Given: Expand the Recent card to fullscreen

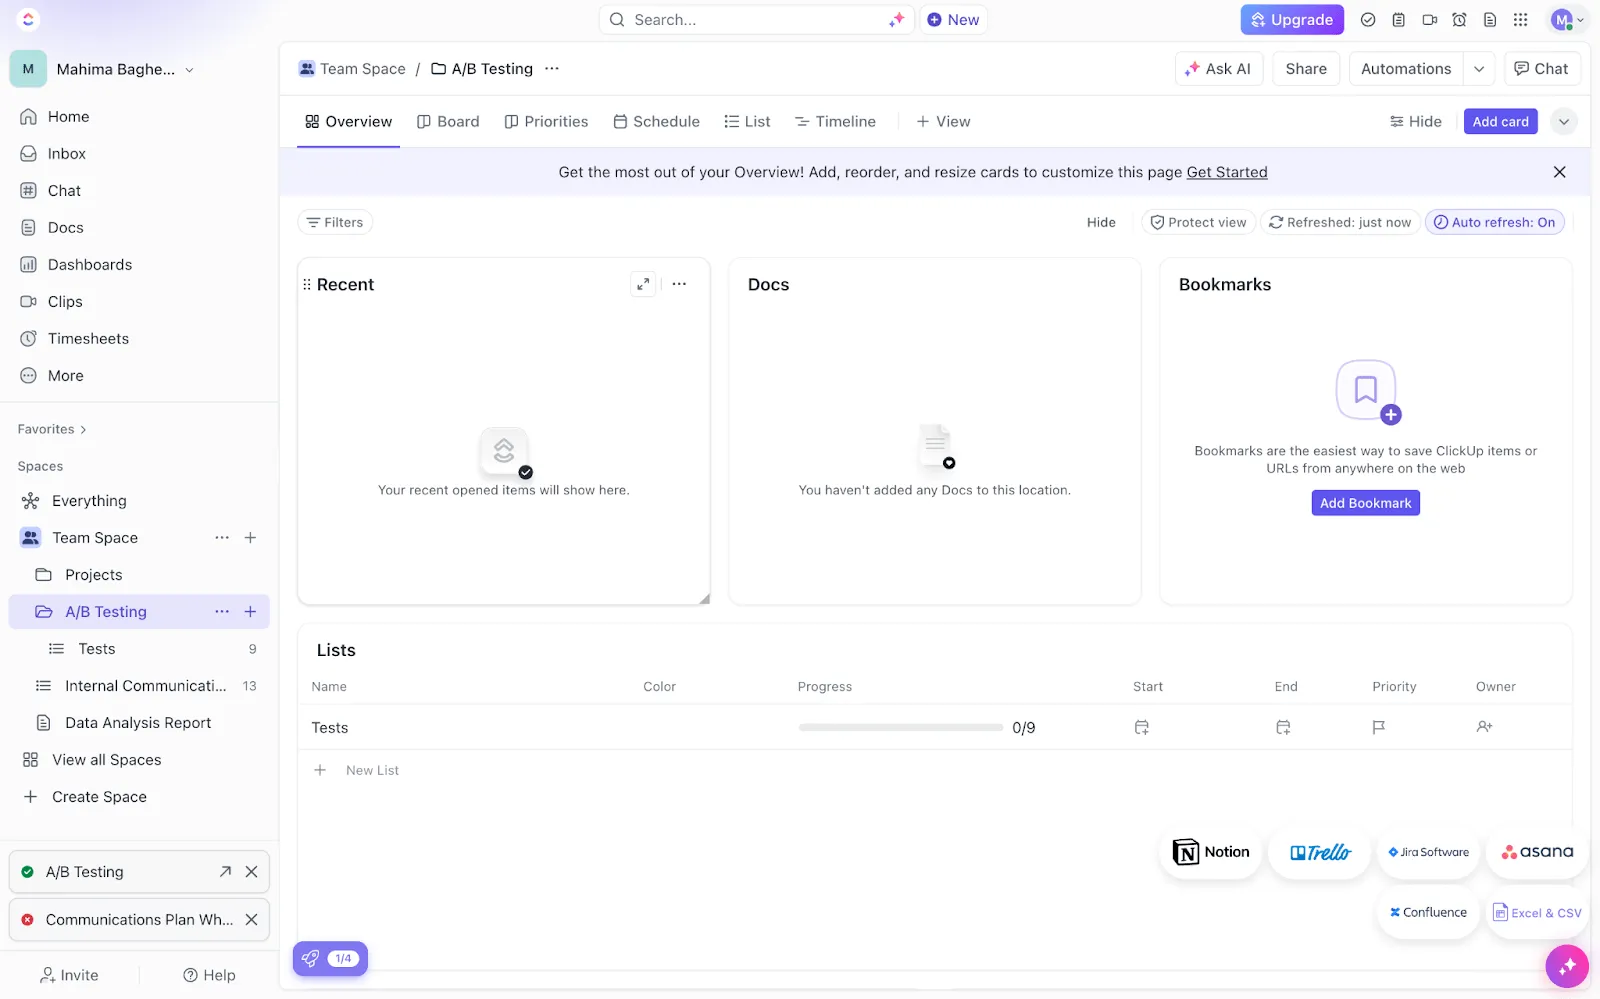Looking at the screenshot, I should [643, 284].
